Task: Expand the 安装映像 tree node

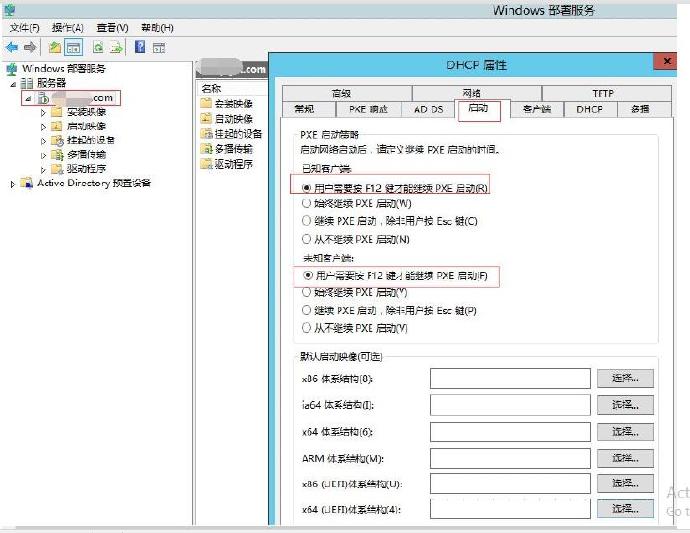Action: click(43, 113)
